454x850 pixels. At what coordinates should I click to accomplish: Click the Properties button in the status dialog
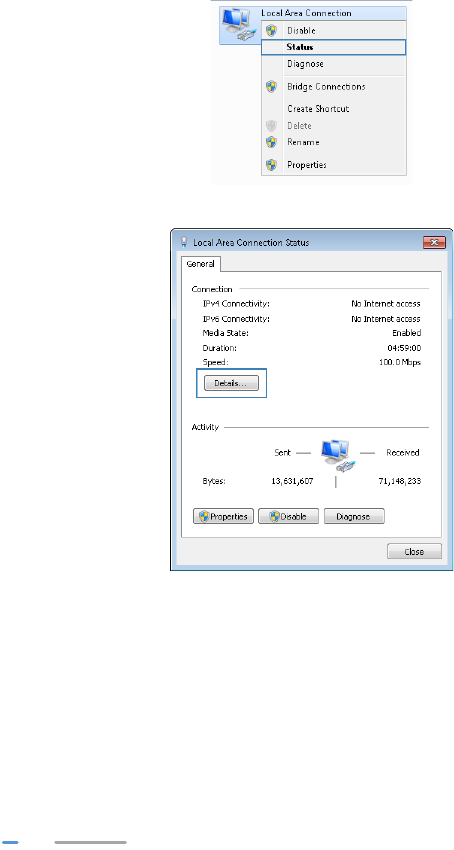pyautogui.click(x=223, y=516)
